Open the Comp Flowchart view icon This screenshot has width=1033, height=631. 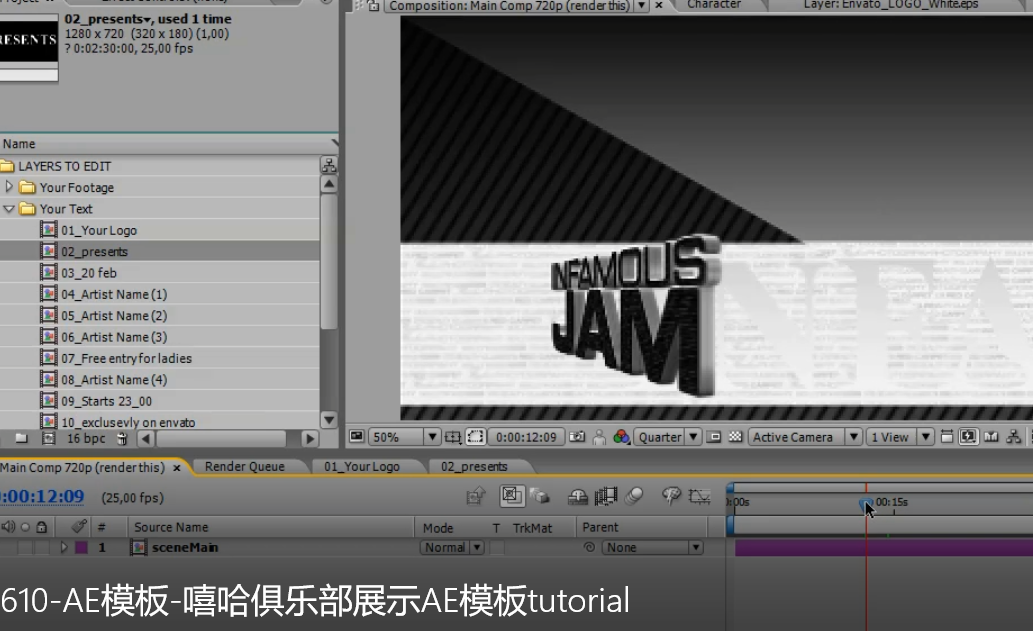[x=1014, y=437]
